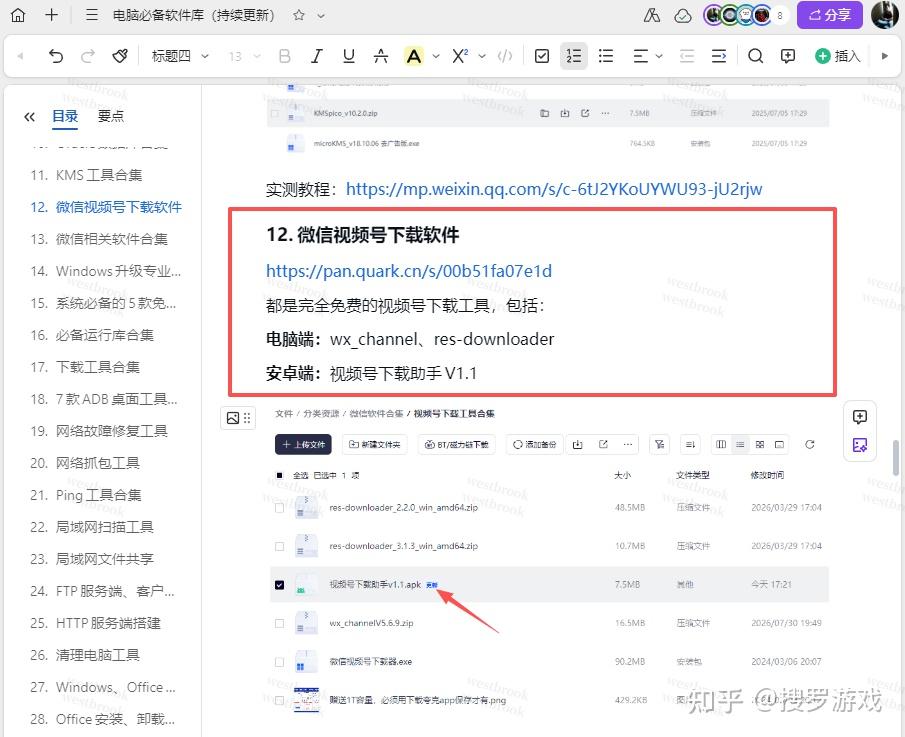Switch to the 要点 tab

[x=111, y=116]
